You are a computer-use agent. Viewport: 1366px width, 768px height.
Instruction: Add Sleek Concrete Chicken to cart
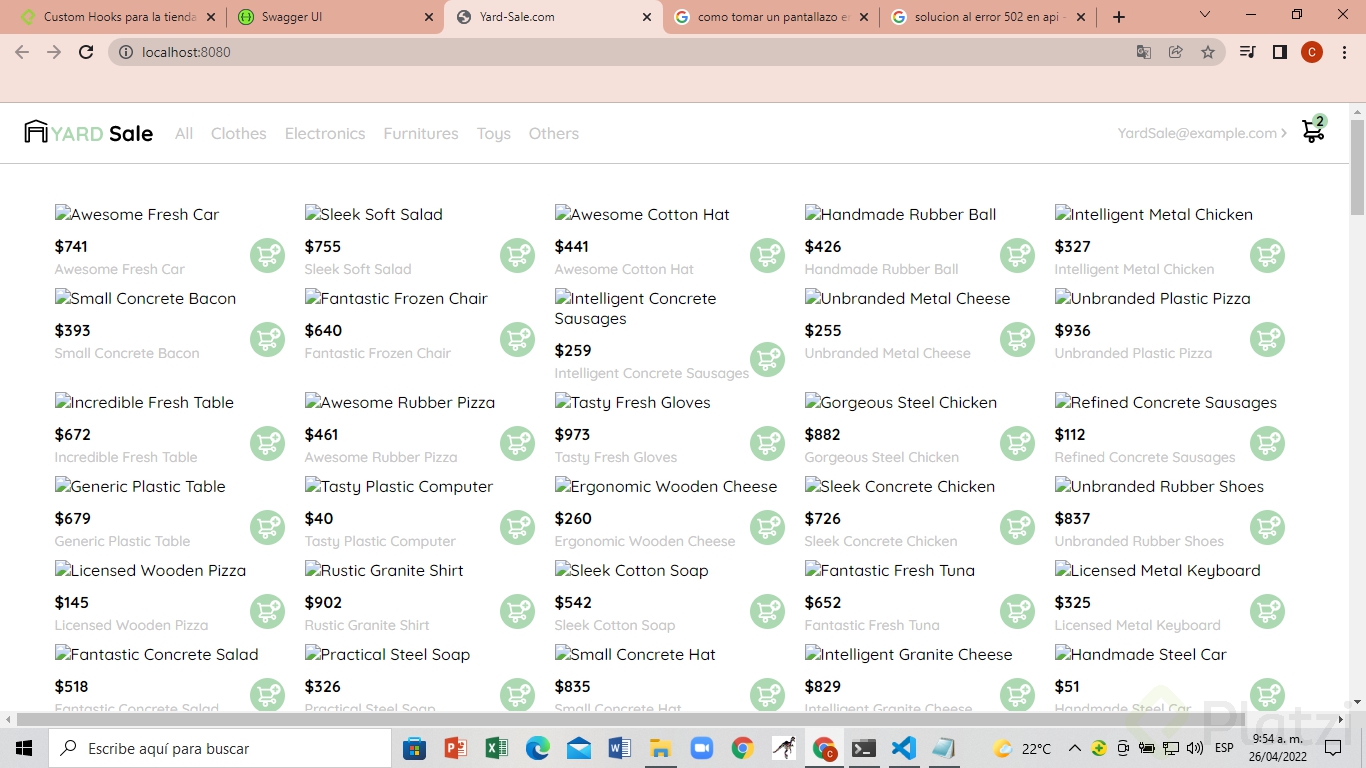pos(1017,528)
